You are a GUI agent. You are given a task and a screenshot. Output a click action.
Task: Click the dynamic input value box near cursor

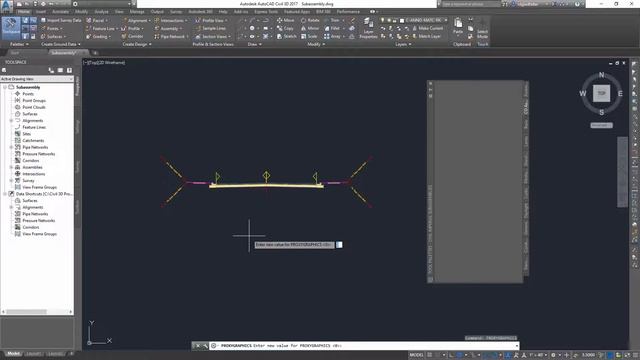[339, 244]
